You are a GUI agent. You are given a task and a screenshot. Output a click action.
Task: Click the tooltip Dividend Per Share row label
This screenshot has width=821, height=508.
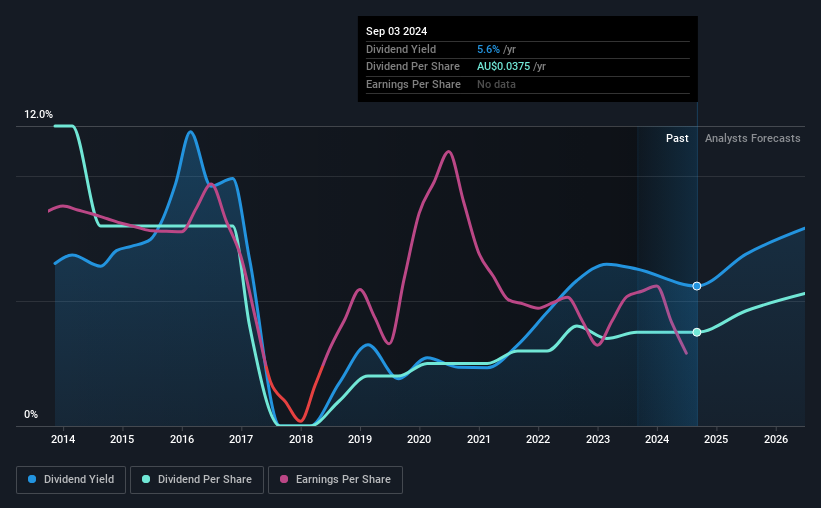click(413, 67)
